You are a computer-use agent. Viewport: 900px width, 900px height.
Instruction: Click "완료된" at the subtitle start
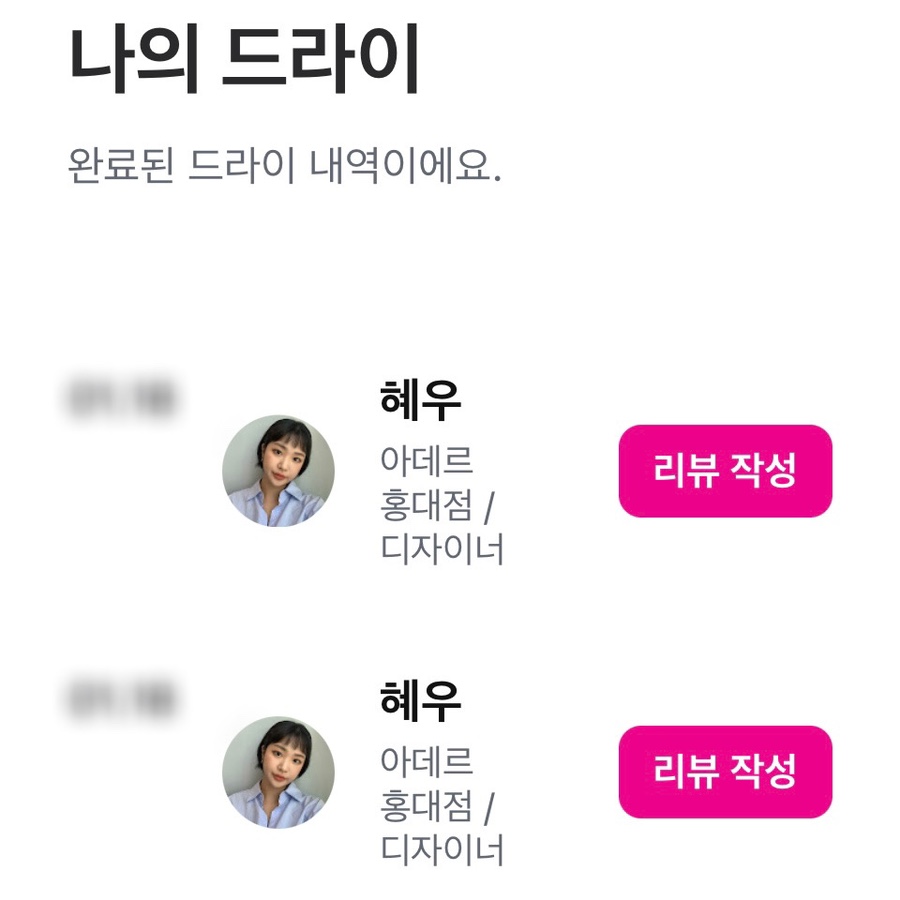(x=120, y=166)
